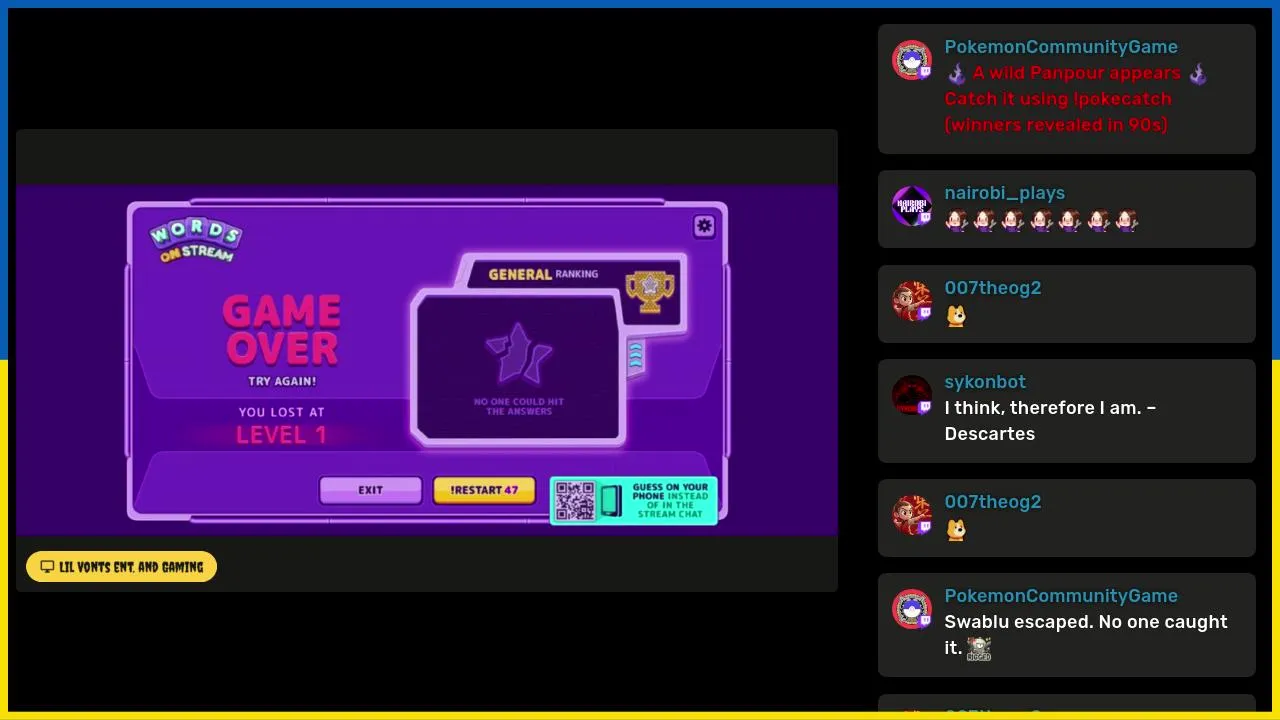
Task: Open sykonbot username link
Action: pos(985,382)
